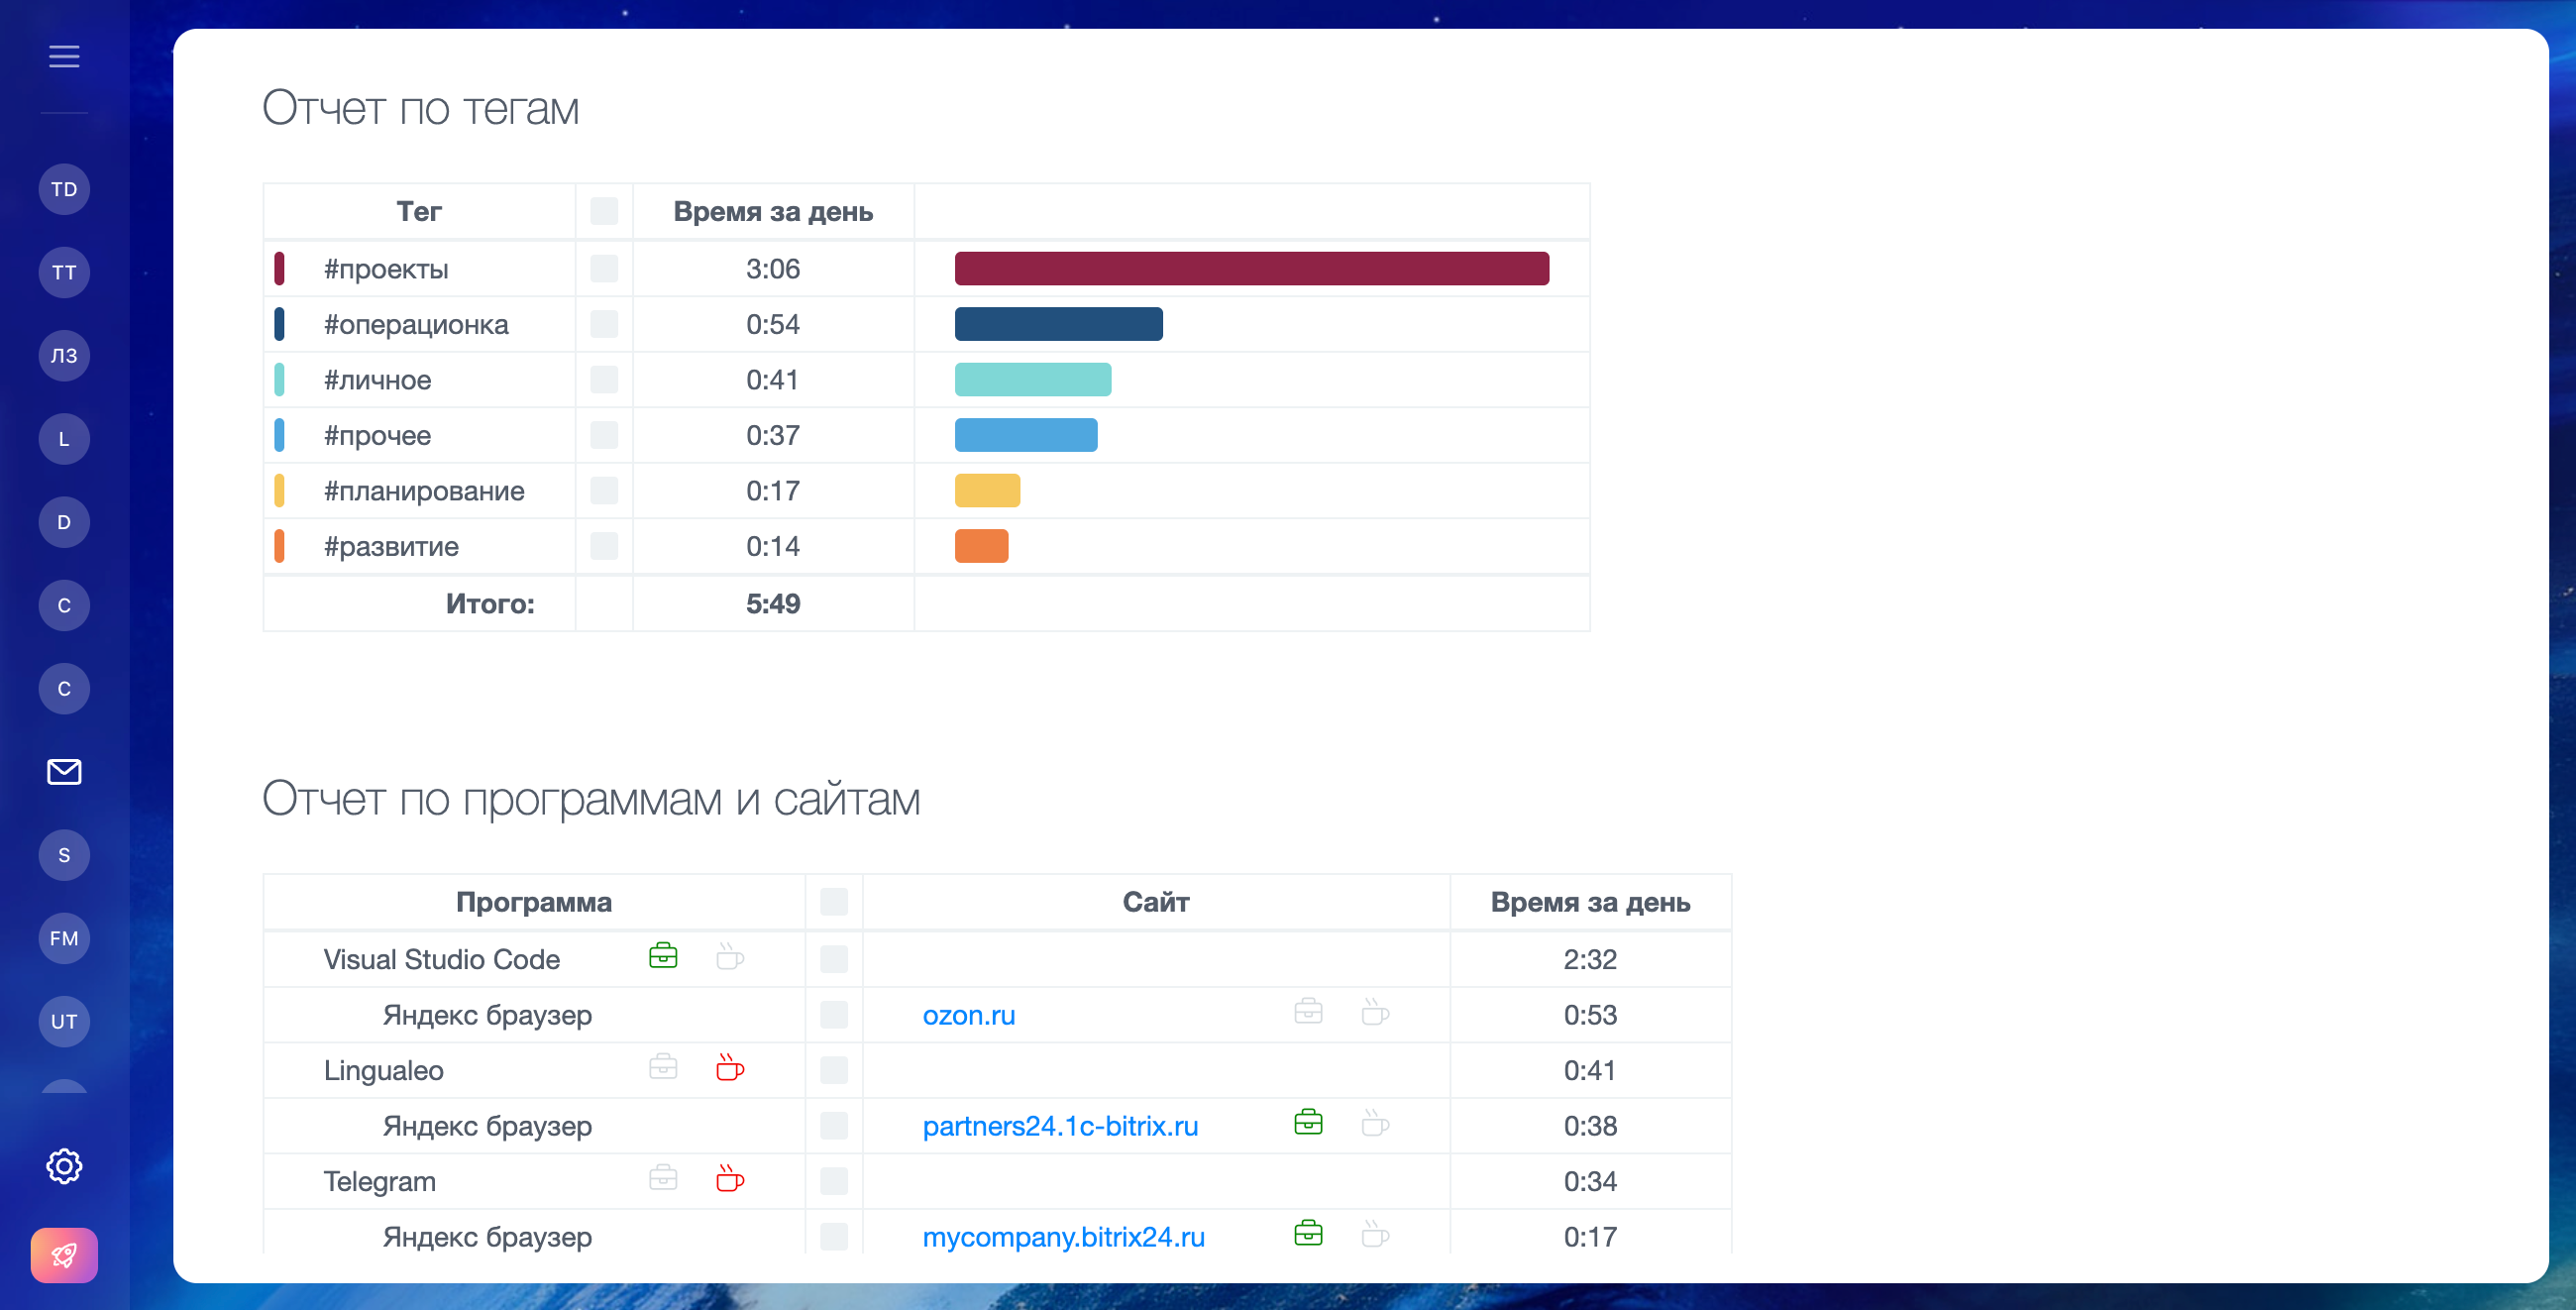Switch to the TD sidebar item

point(64,189)
